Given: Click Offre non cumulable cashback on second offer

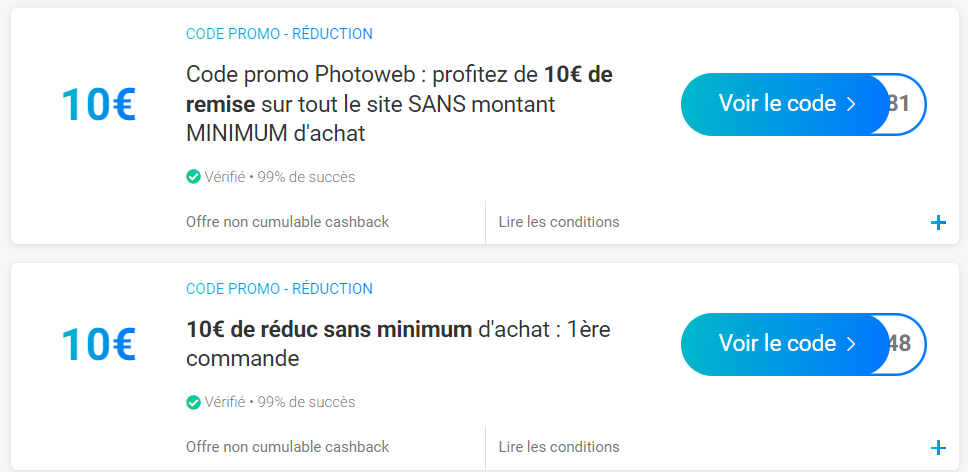Looking at the screenshot, I should (288, 447).
